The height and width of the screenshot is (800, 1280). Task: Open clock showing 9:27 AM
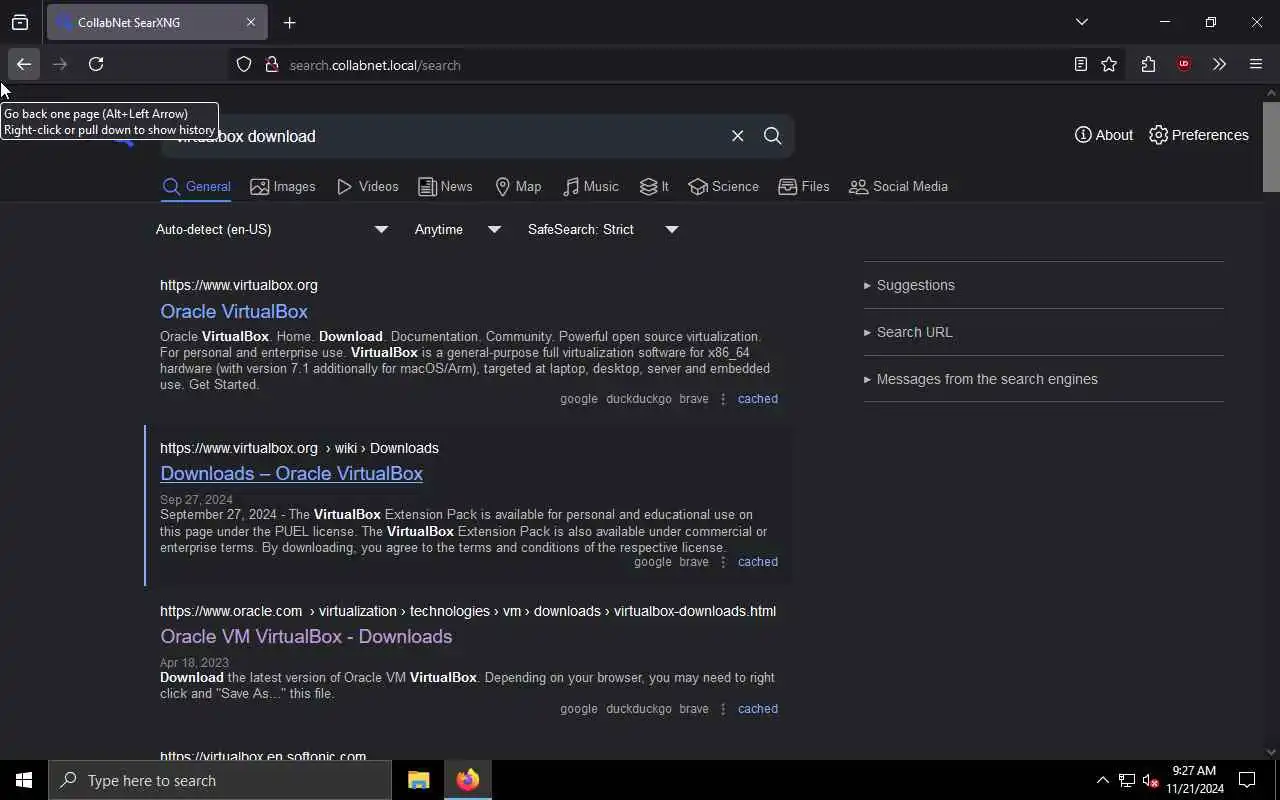(x=1194, y=780)
